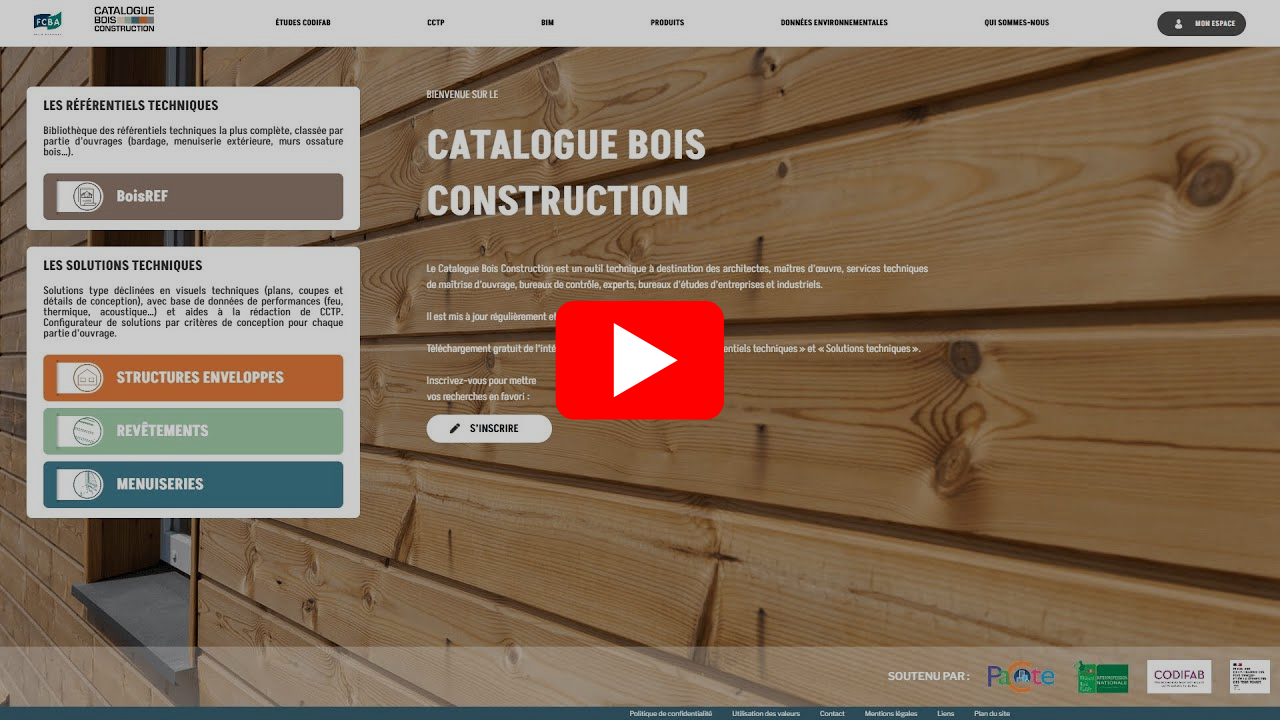Click the pencil icon on S'inscrire
Screen dimensions: 1280x720
point(455,428)
